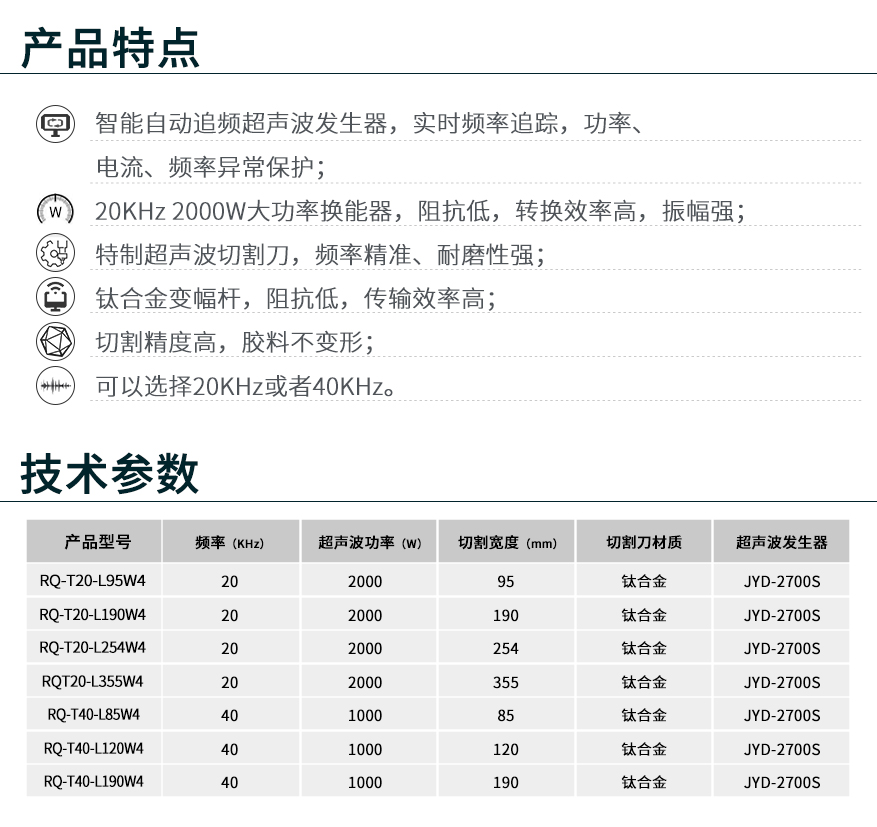Click the W power gauge icon
The height and width of the screenshot is (827, 877).
[55, 211]
